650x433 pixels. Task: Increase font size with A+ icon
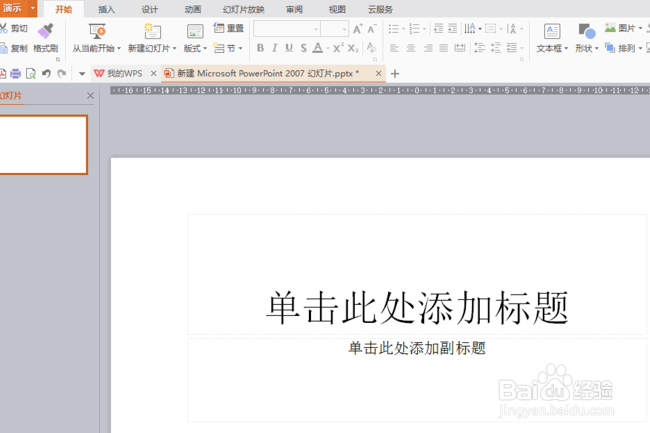pos(357,29)
